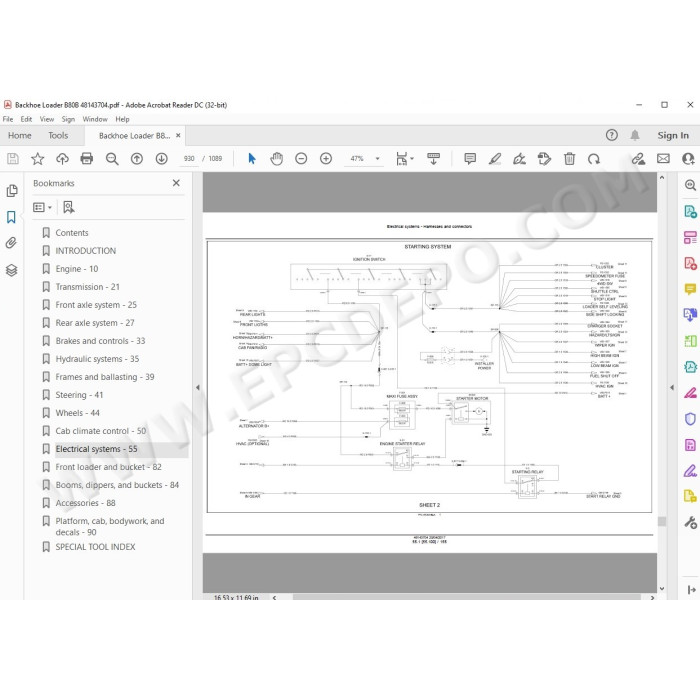The width and height of the screenshot is (700, 700).
Task: Click the Save file icon
Action: point(13,158)
